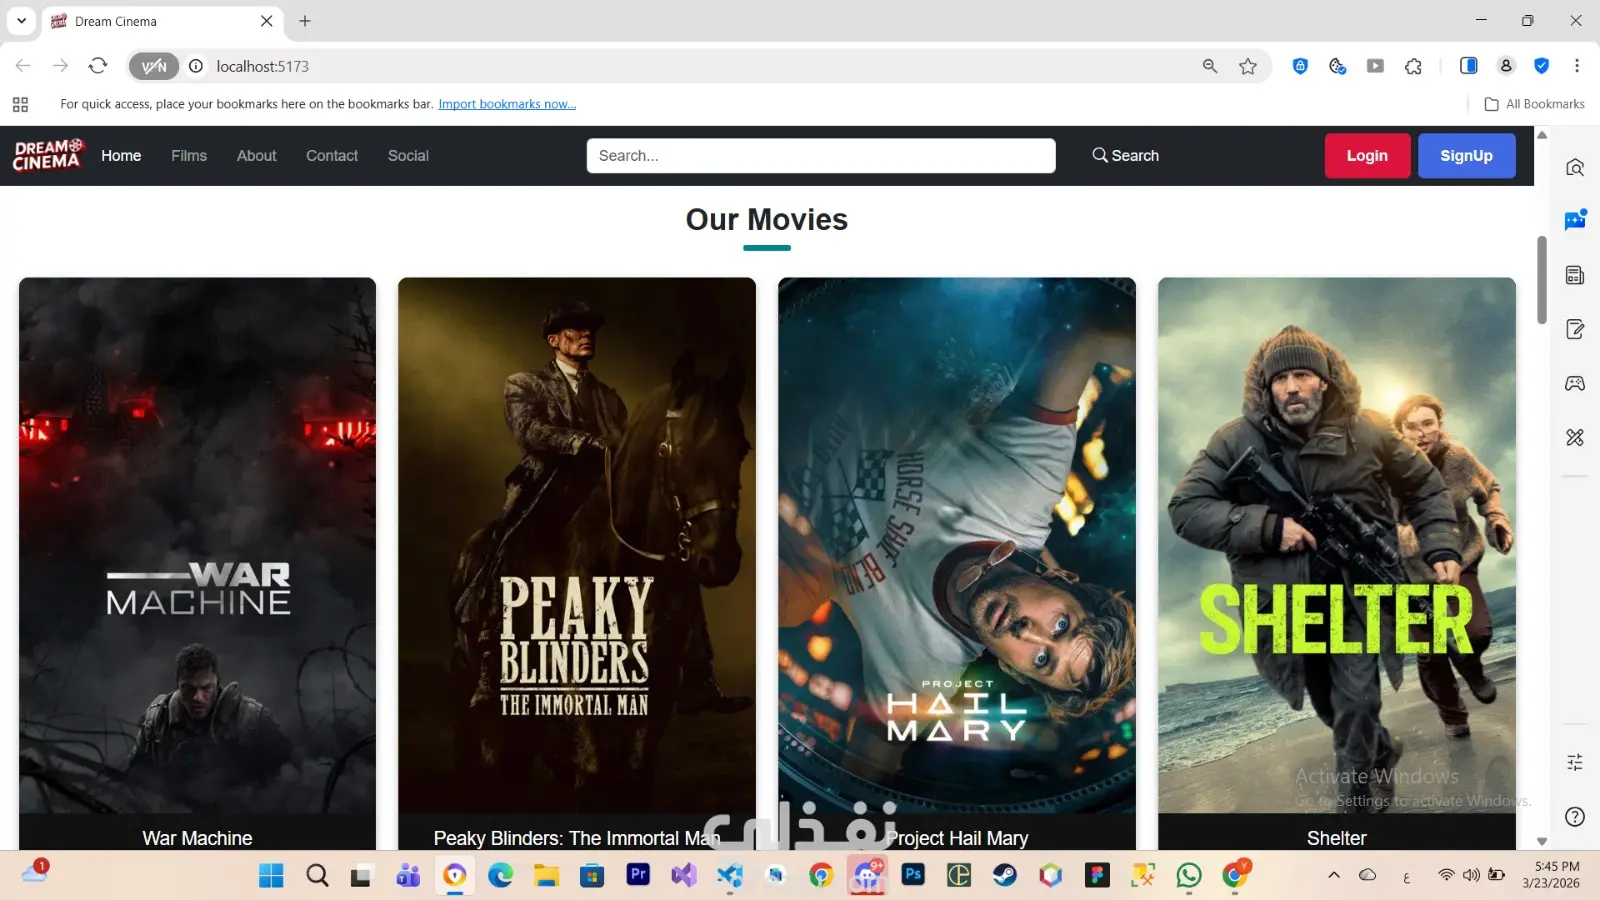Click the Import bookmarks now link
The image size is (1600, 900).
pos(507,104)
